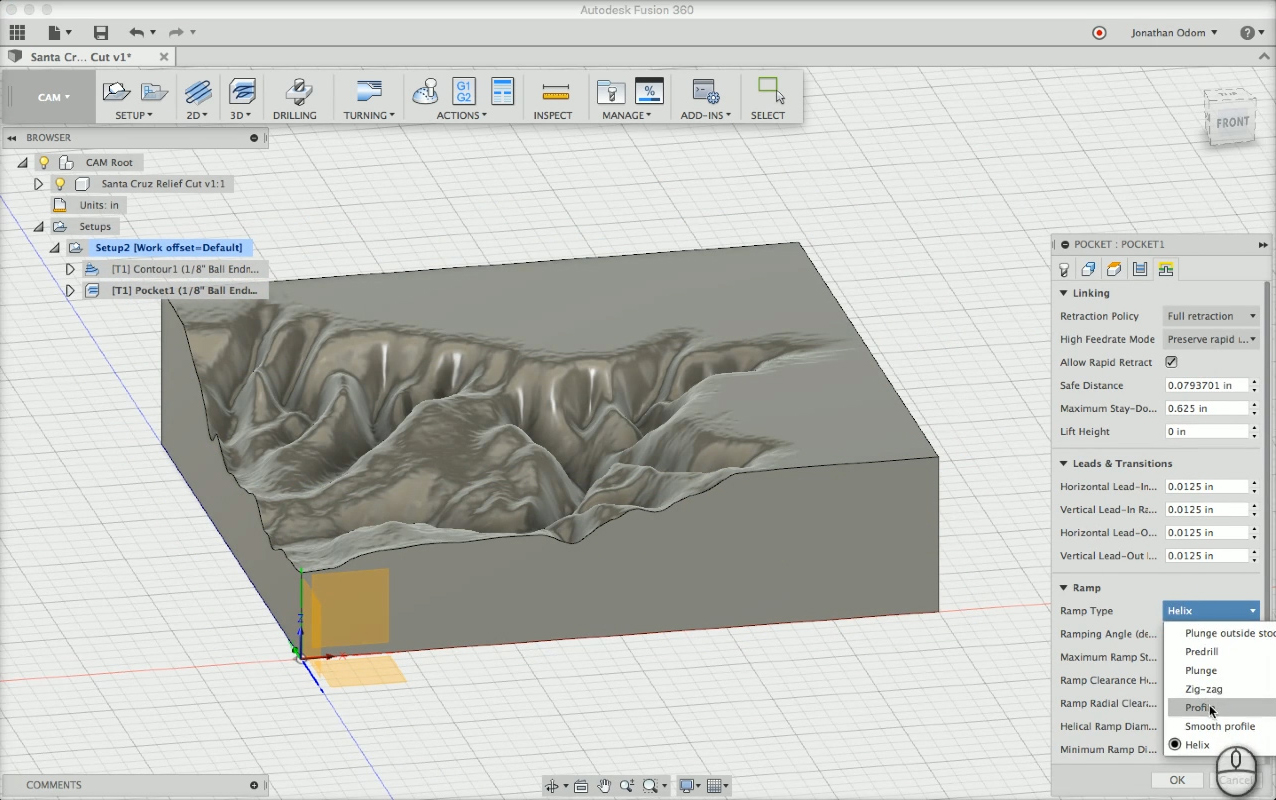
Task: Open the Retraction Policy dropdown
Action: tap(1210, 316)
